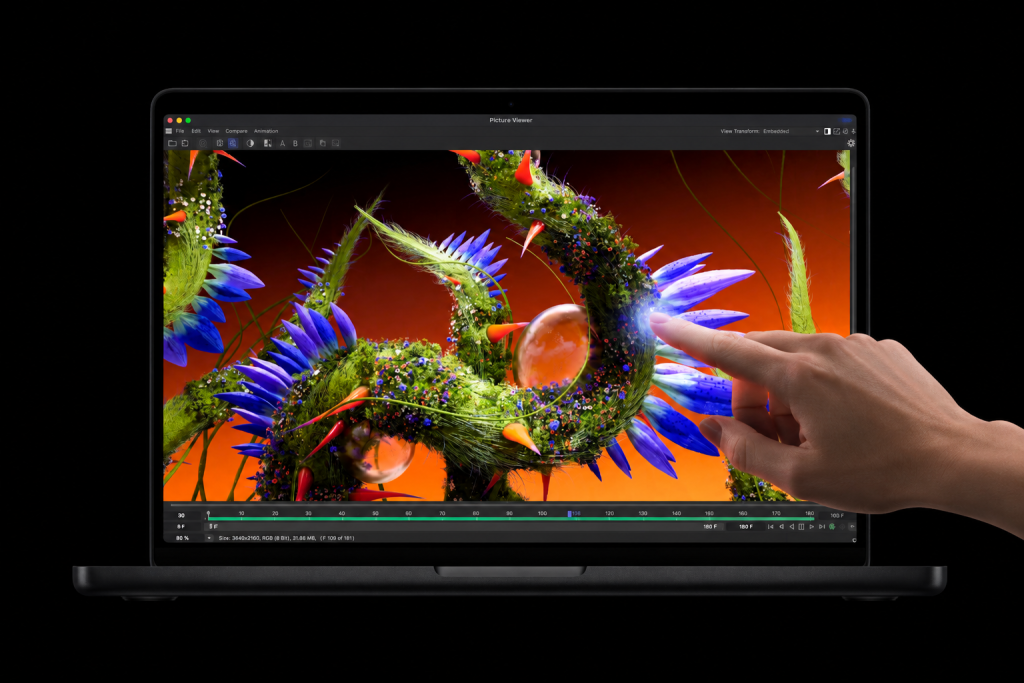Click the dimmed zoom magnifier toolbar icon

(x=203, y=143)
